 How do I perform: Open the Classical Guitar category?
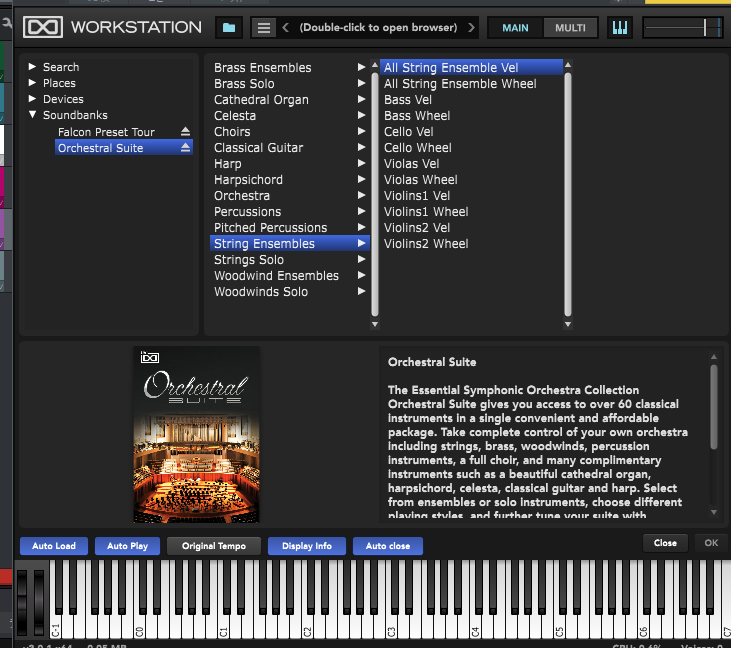point(290,148)
